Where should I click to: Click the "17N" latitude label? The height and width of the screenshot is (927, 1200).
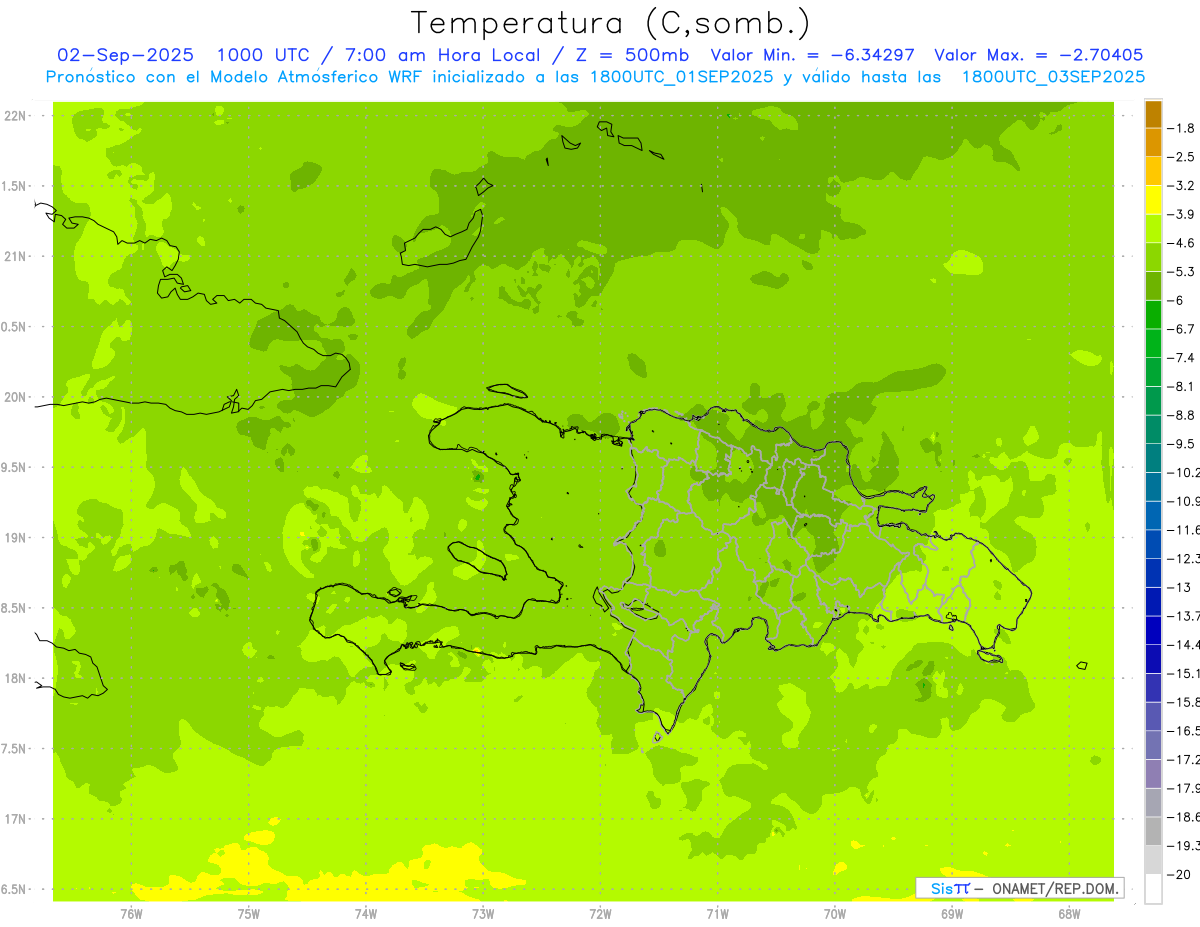(17, 819)
